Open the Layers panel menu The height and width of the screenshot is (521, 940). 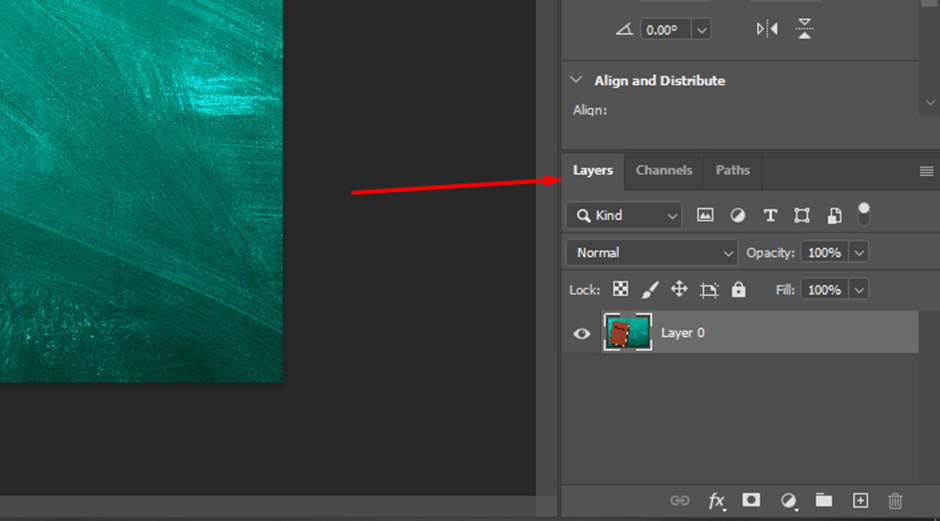coord(926,171)
